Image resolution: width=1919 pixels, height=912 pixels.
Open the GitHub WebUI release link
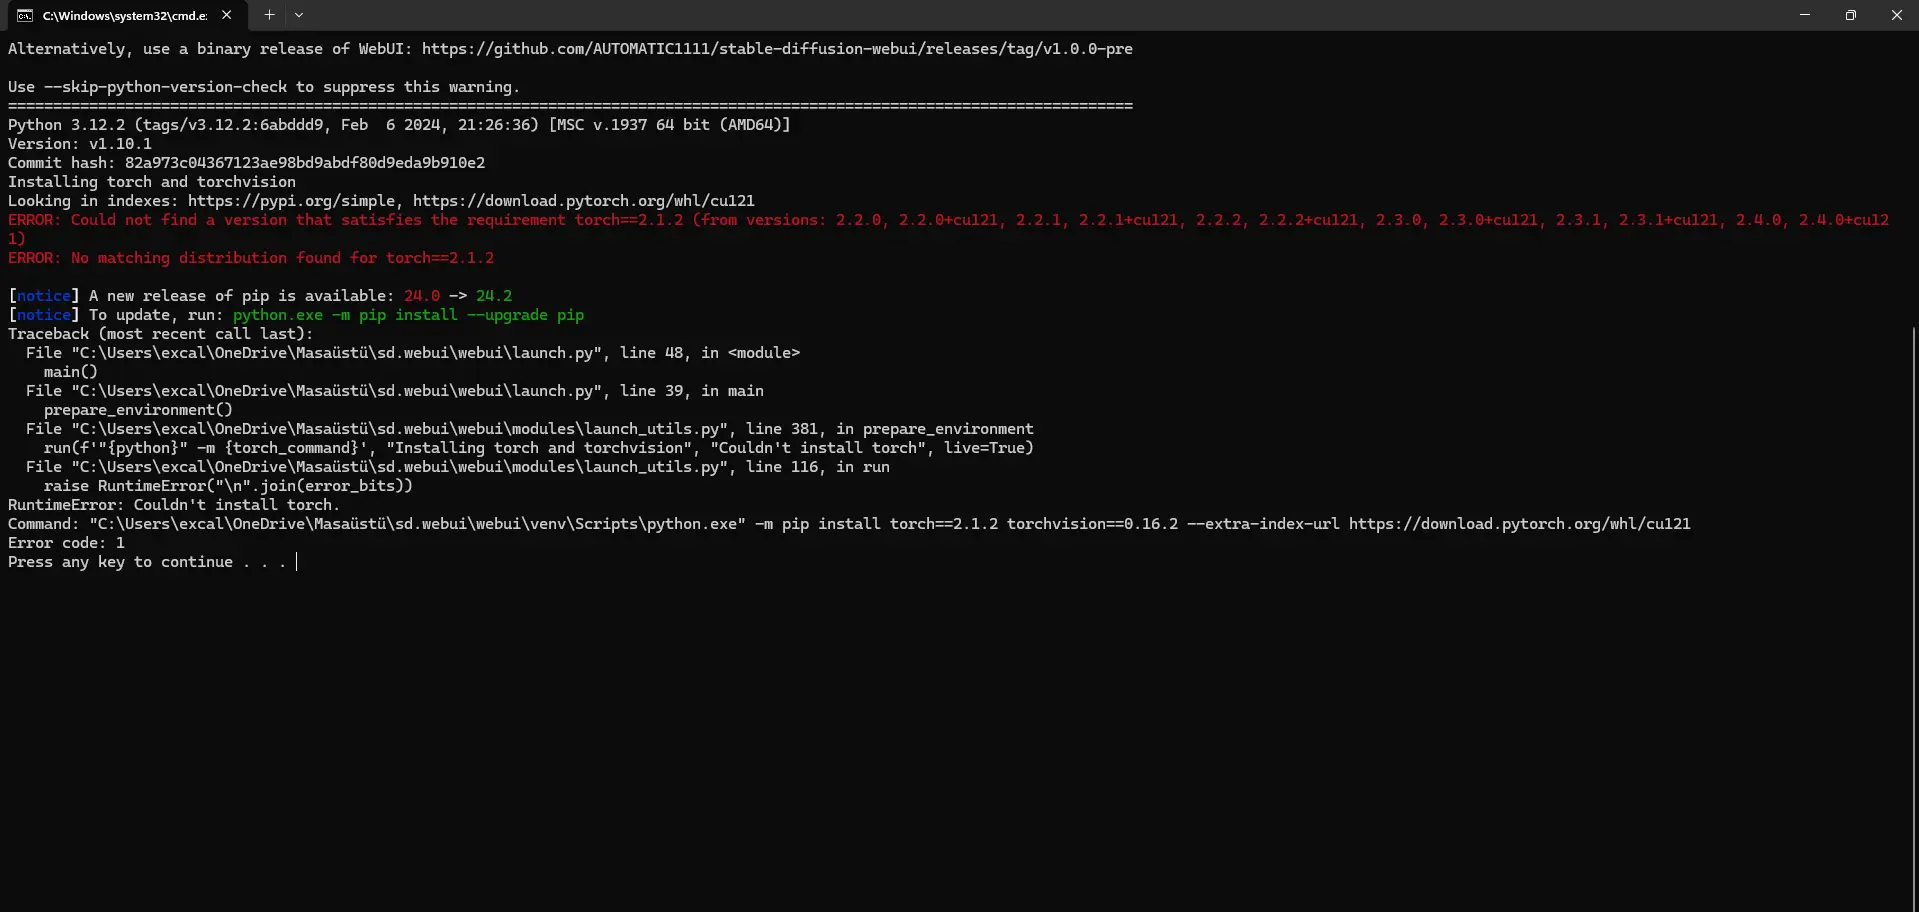pyautogui.click(x=777, y=49)
